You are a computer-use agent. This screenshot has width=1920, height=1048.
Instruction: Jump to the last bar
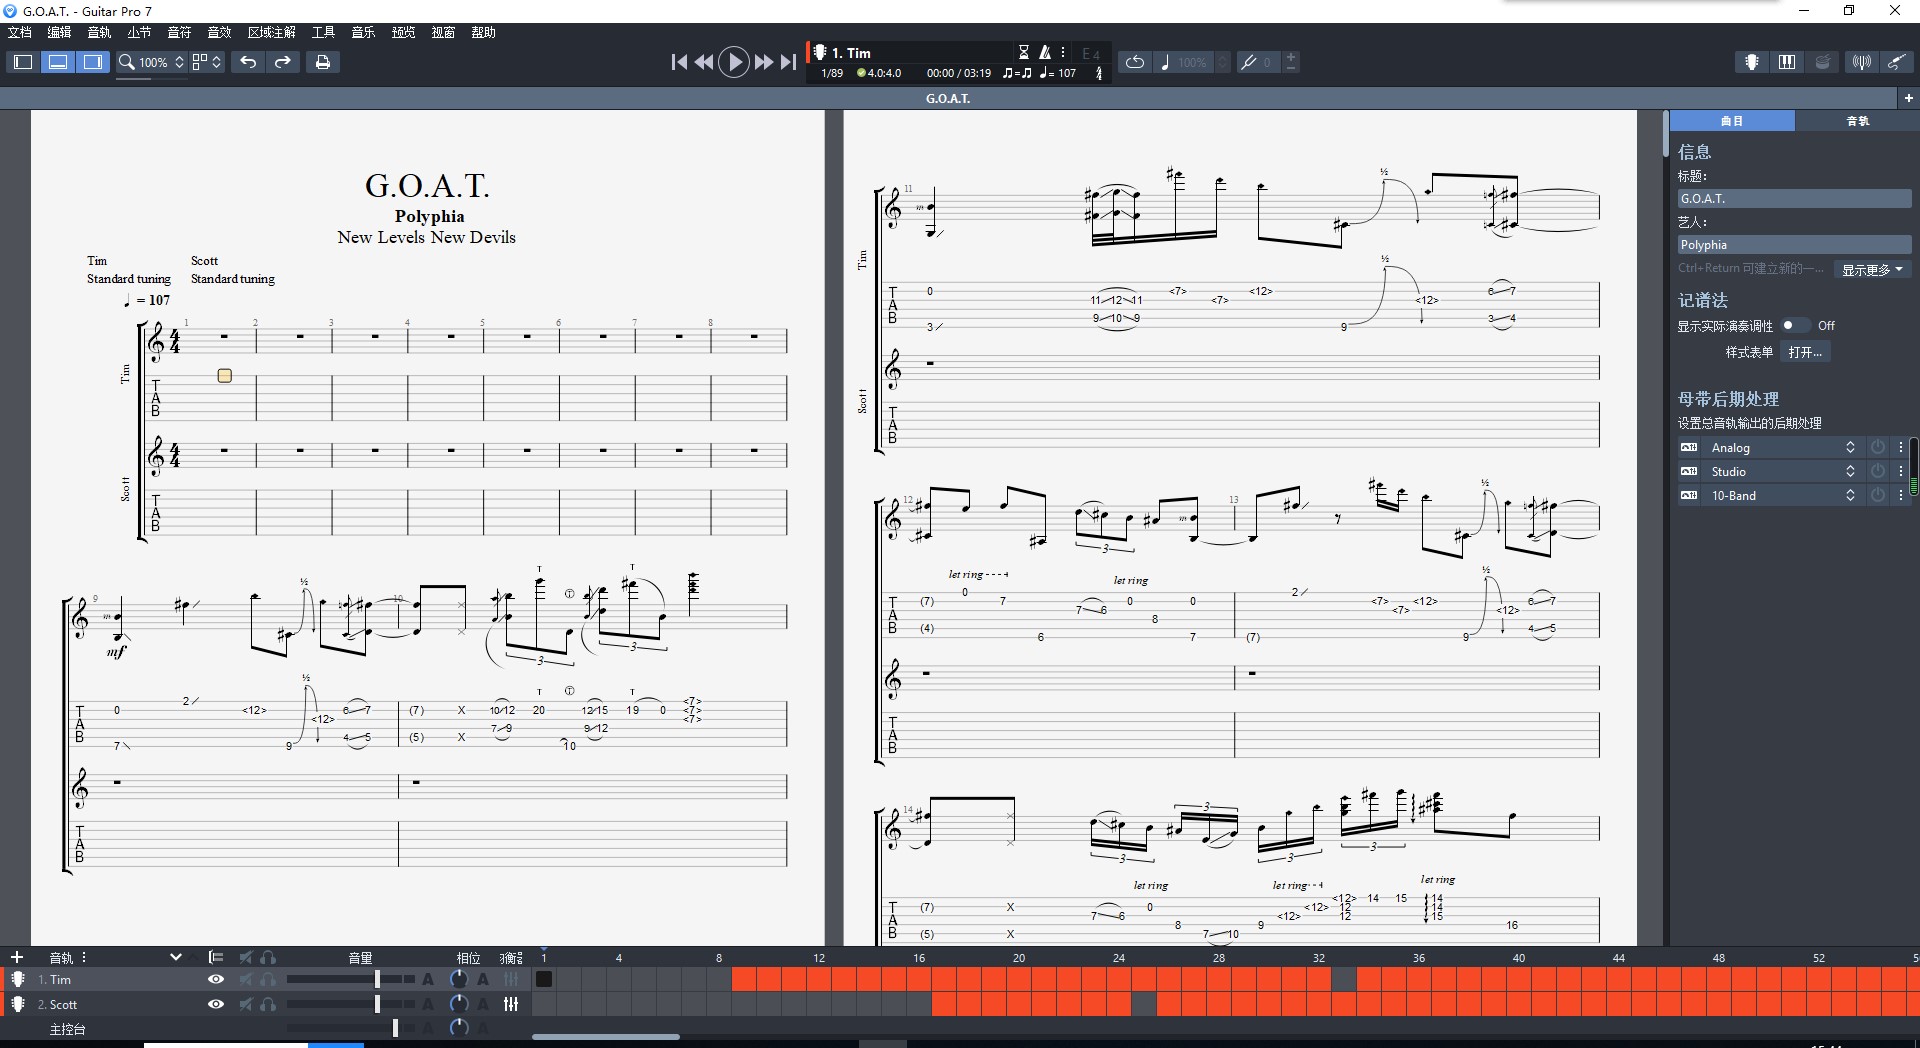point(789,62)
